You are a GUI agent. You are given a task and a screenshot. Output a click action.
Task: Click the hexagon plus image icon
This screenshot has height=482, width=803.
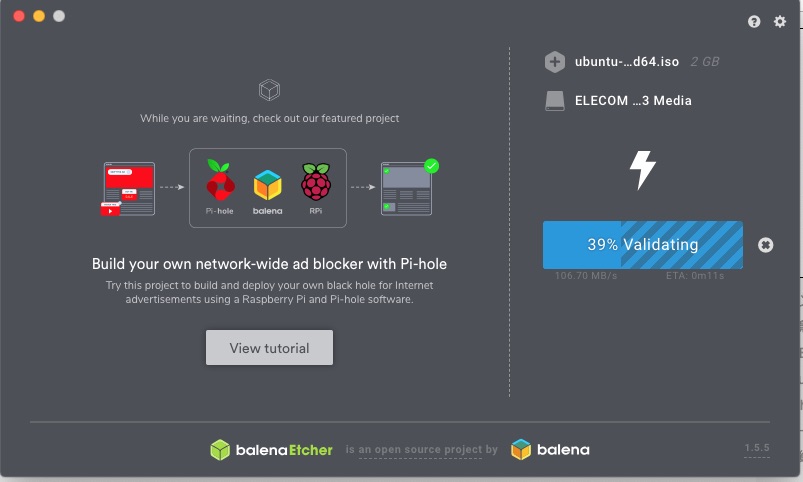click(x=555, y=62)
